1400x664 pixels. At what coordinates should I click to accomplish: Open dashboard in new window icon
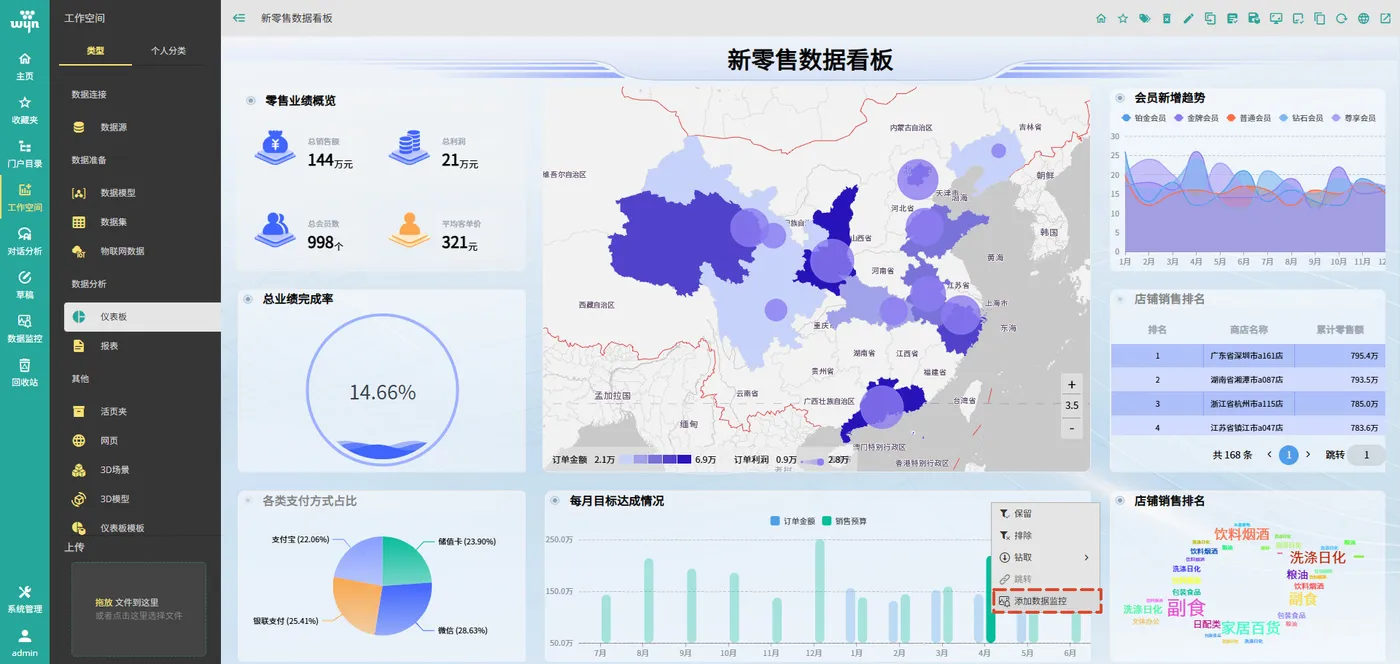pos(1385,18)
